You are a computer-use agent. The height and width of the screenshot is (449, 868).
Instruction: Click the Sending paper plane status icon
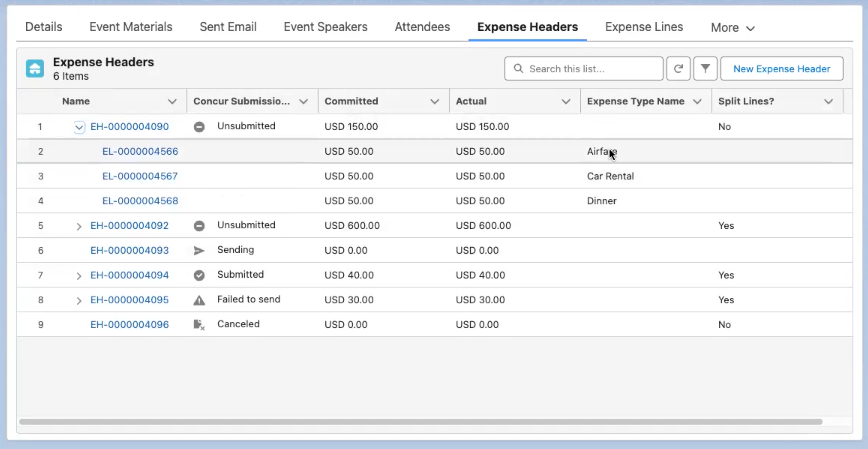tap(199, 250)
